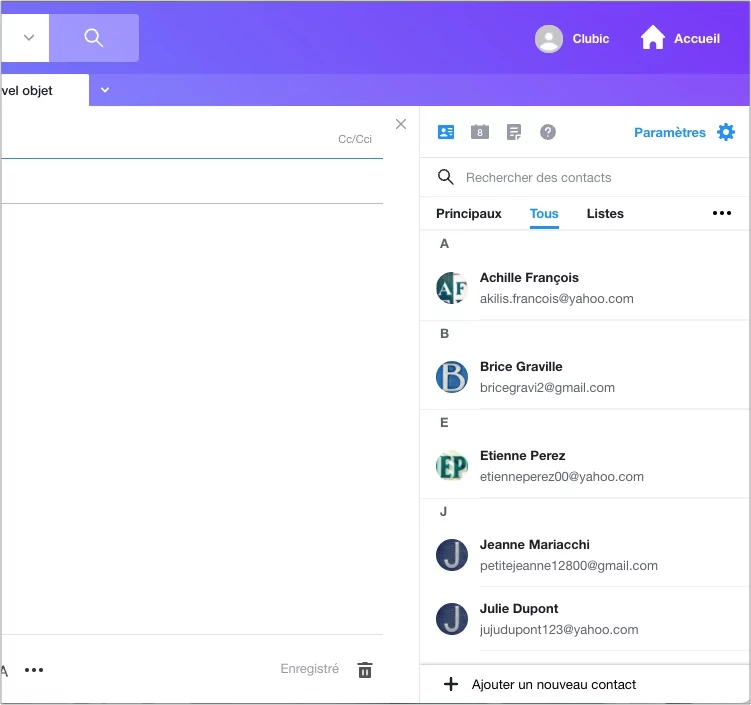This screenshot has width=751, height=705.
Task: Click the Achille François contact name
Action: click(529, 278)
